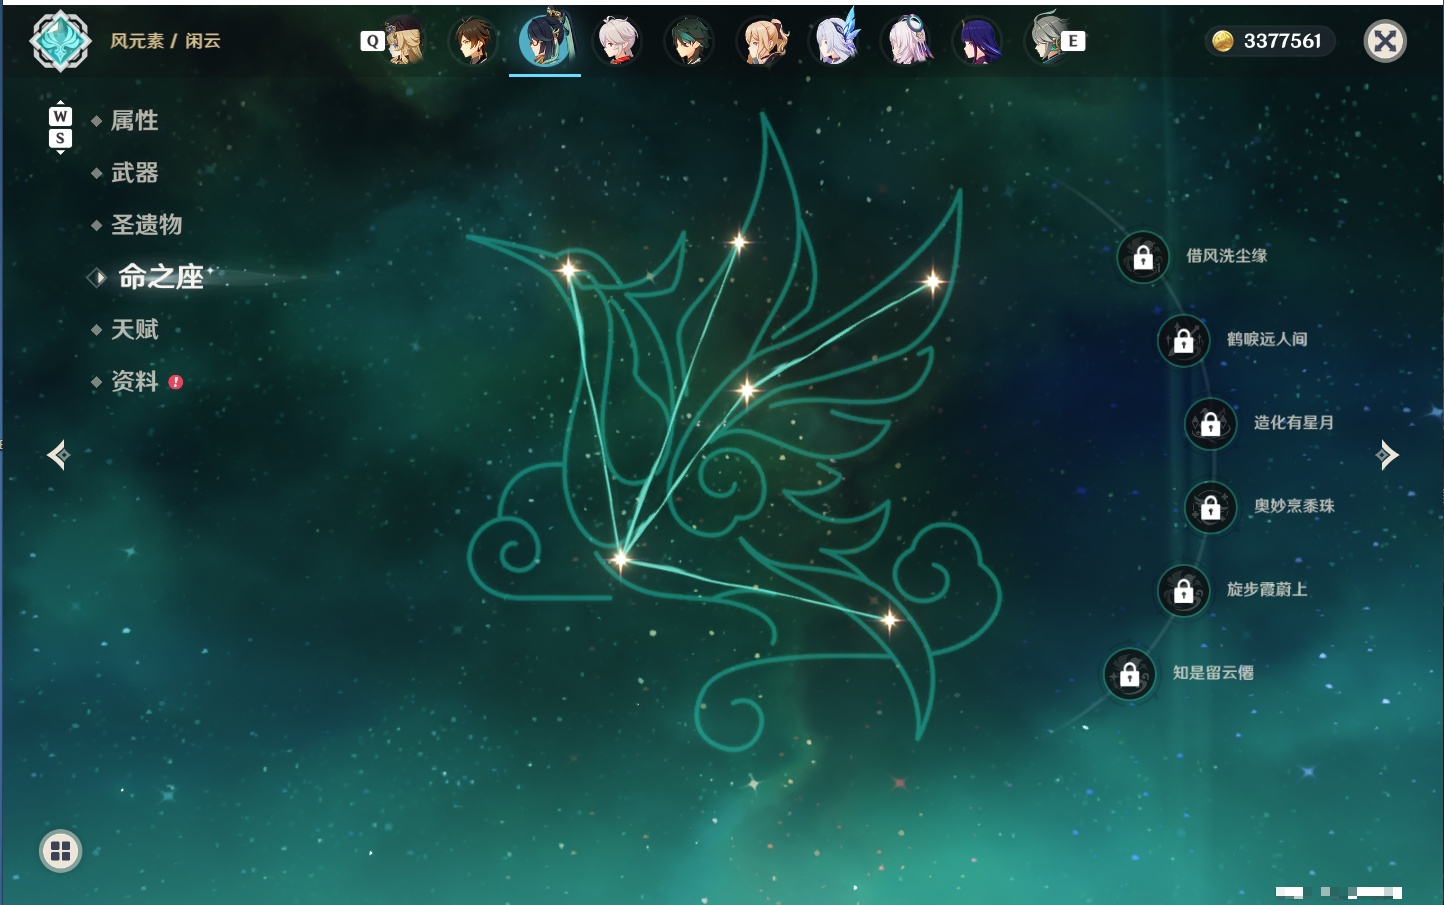Screen dimensions: 1444x905
Task: Open the 造化有星月 constellation lock icon
Action: [x=1211, y=424]
